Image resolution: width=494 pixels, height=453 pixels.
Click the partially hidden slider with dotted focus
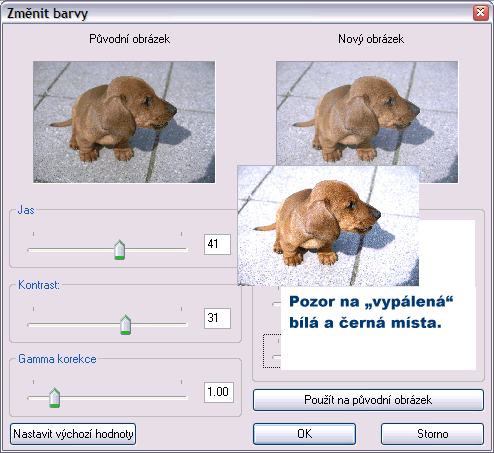click(272, 351)
